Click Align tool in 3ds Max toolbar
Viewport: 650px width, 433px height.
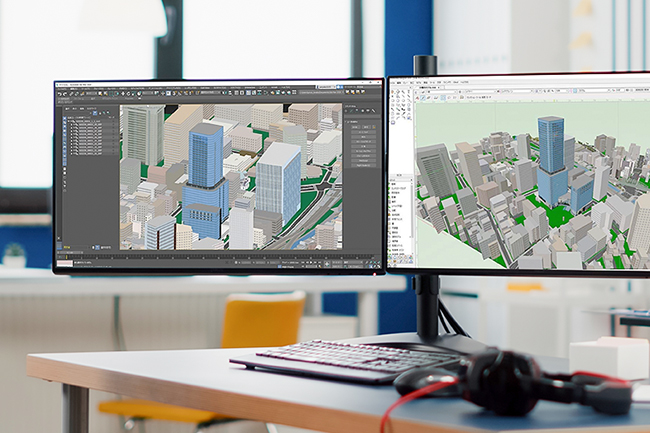[x=230, y=93]
